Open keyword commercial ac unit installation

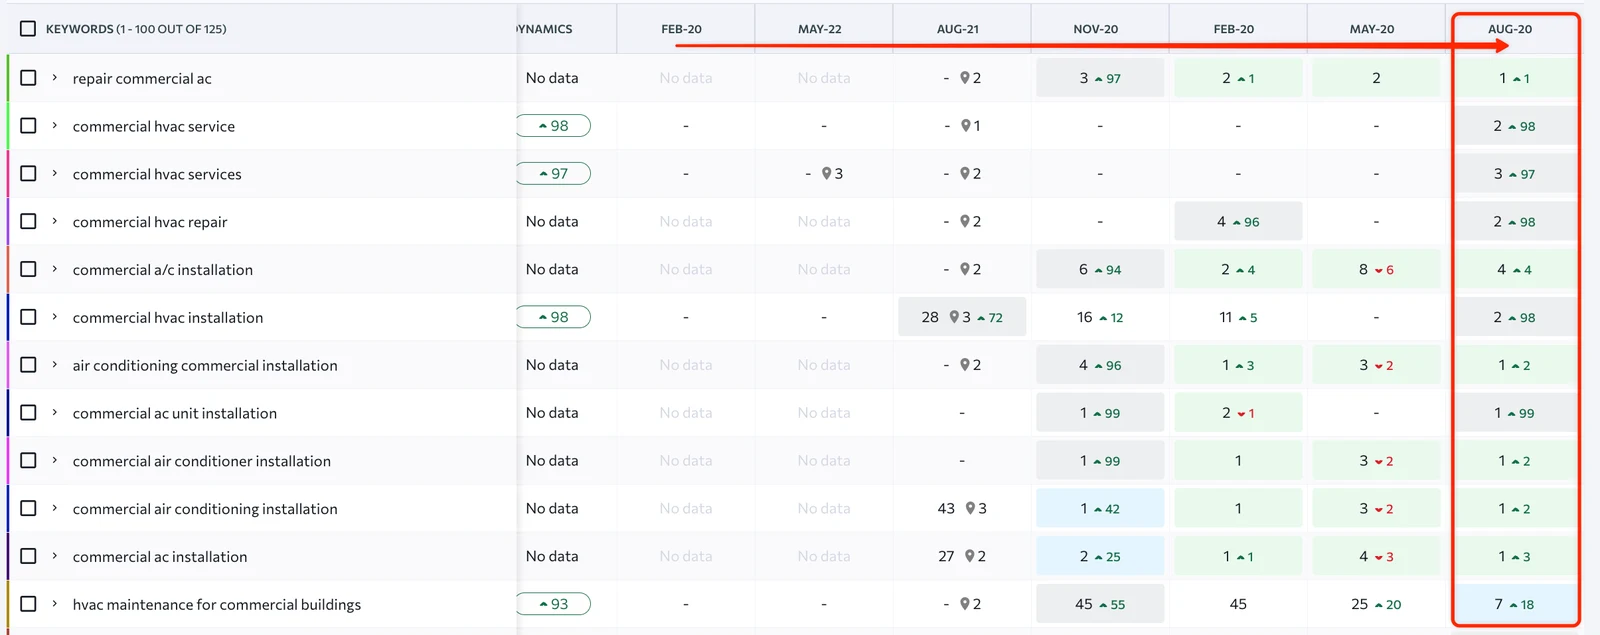click(x=175, y=413)
